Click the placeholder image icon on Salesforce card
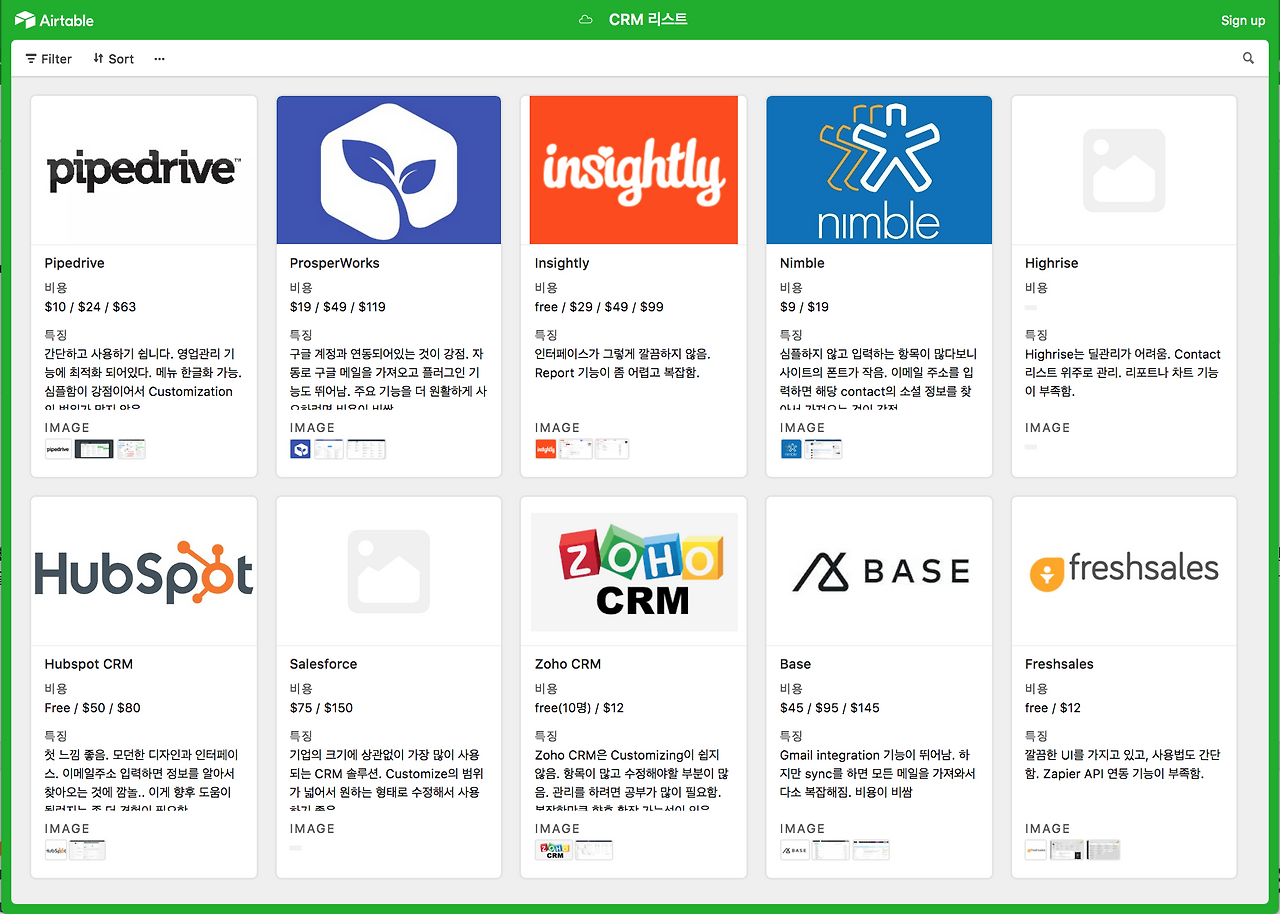This screenshot has width=1280, height=914. [x=389, y=571]
